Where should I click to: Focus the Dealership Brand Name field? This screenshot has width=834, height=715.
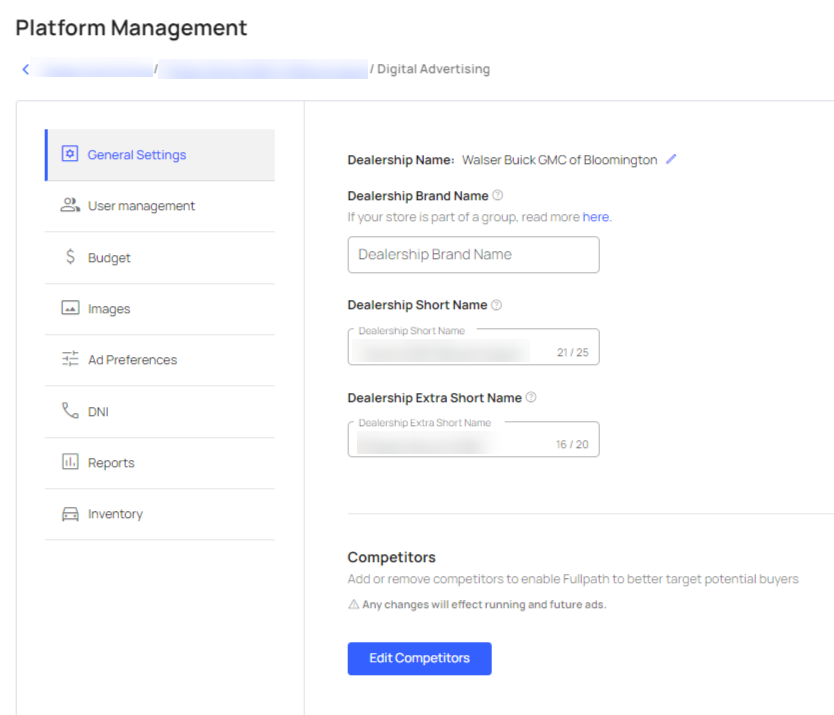(473, 255)
